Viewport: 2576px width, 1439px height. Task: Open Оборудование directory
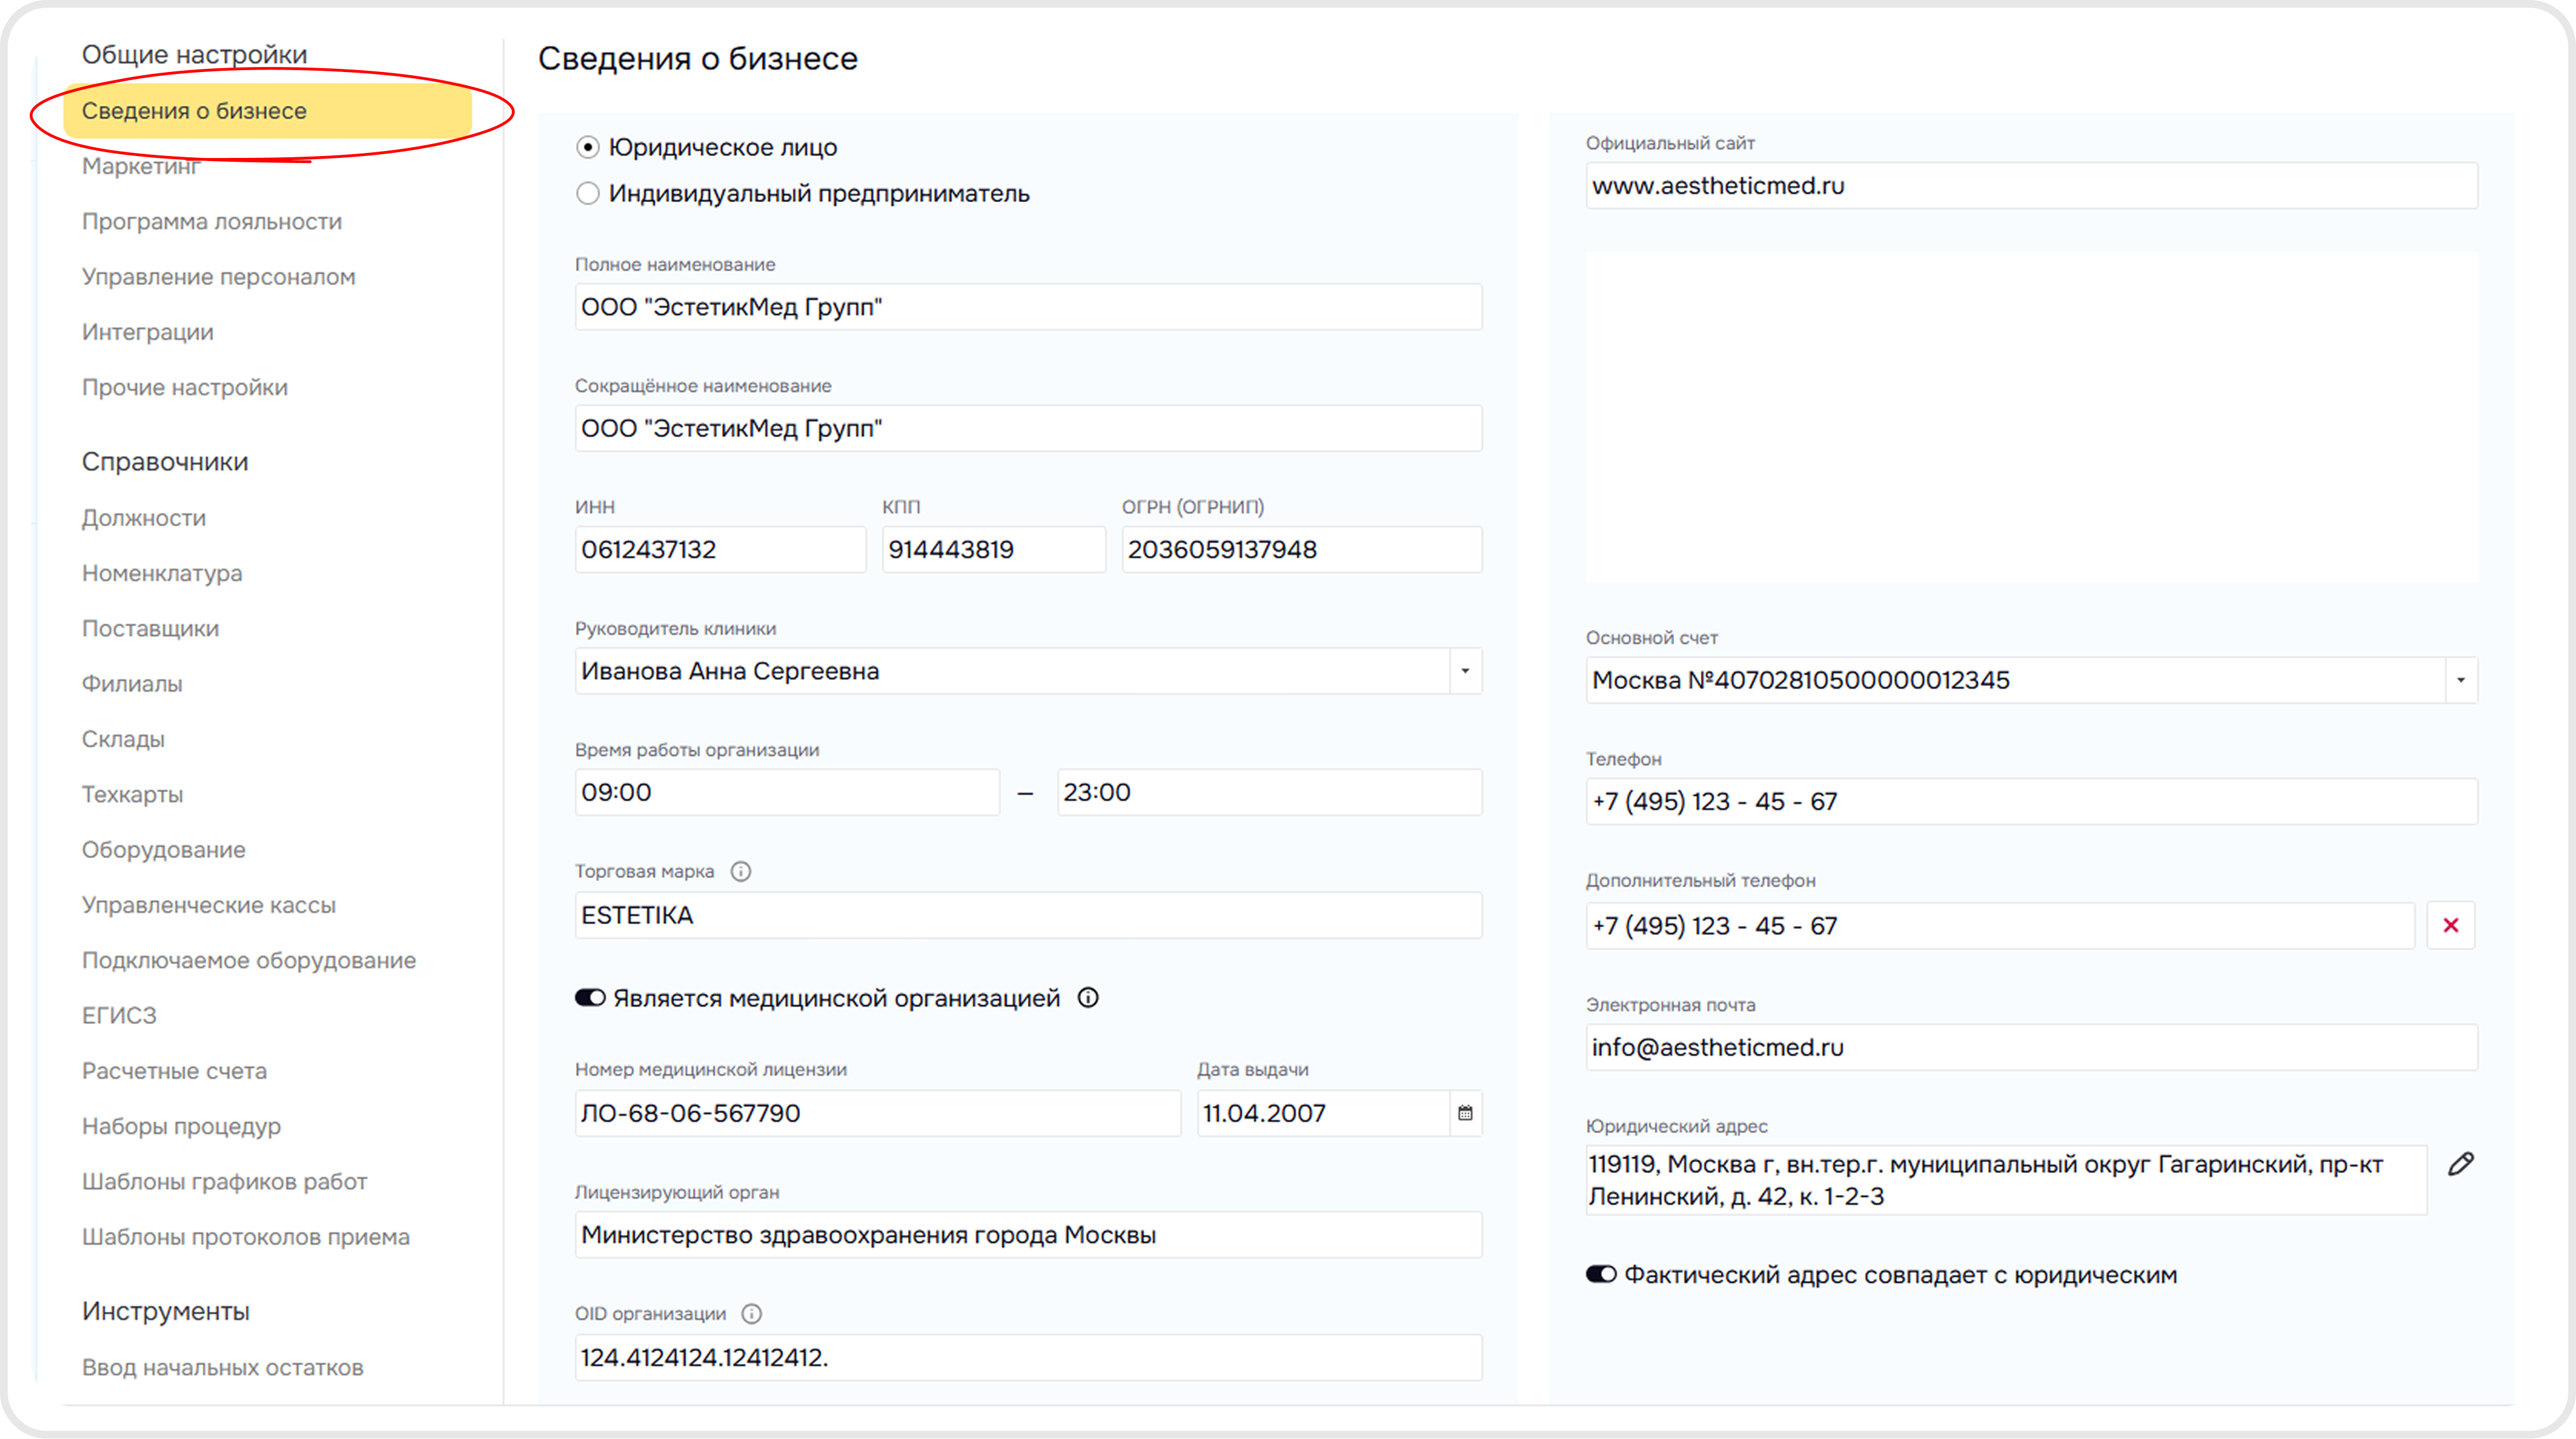pyautogui.click(x=164, y=850)
